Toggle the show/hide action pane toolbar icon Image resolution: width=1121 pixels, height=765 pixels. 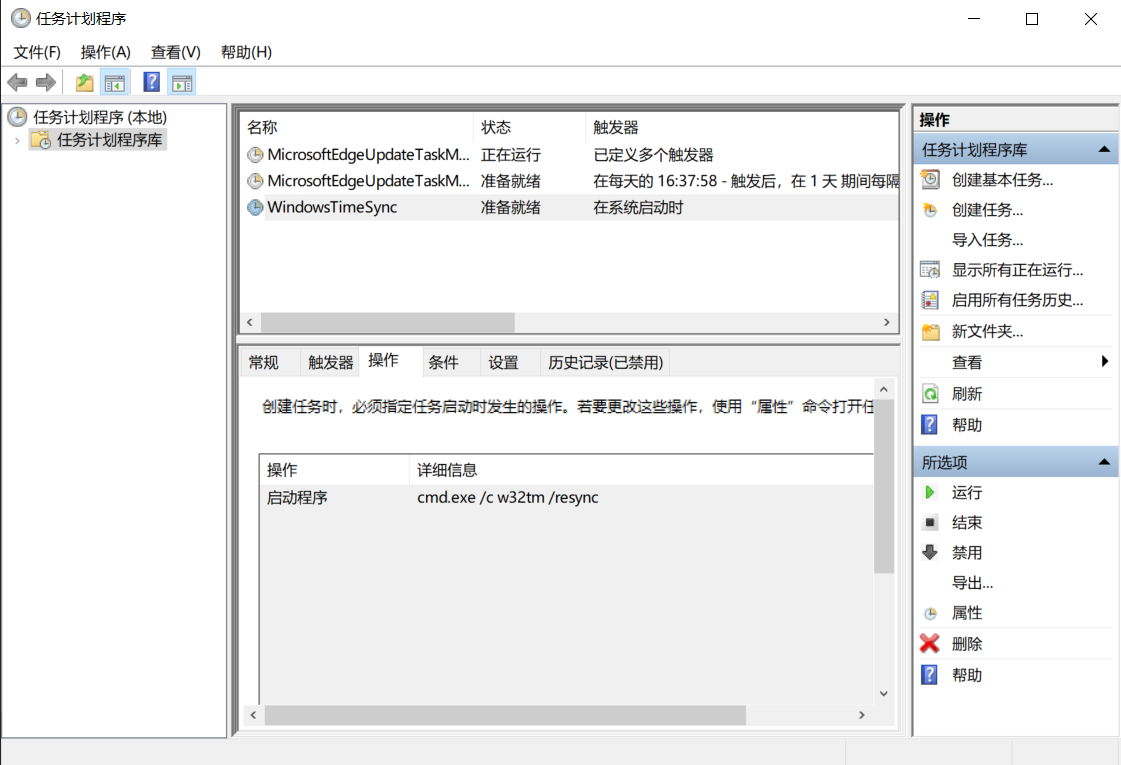pos(182,83)
